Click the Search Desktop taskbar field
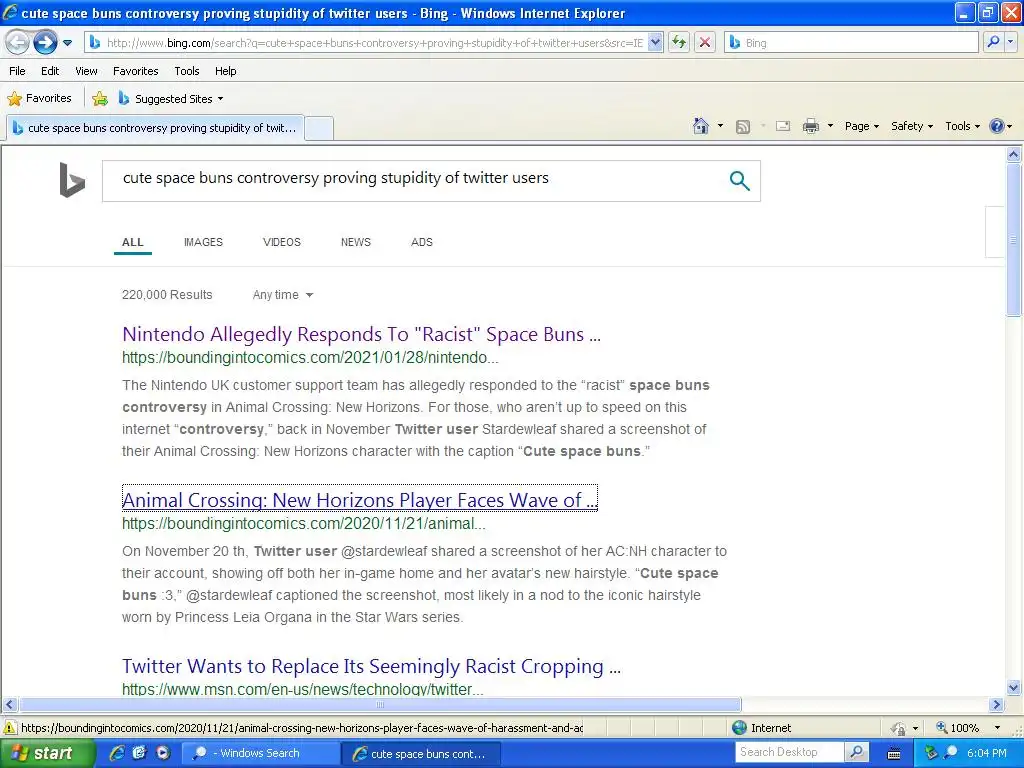 pos(790,752)
